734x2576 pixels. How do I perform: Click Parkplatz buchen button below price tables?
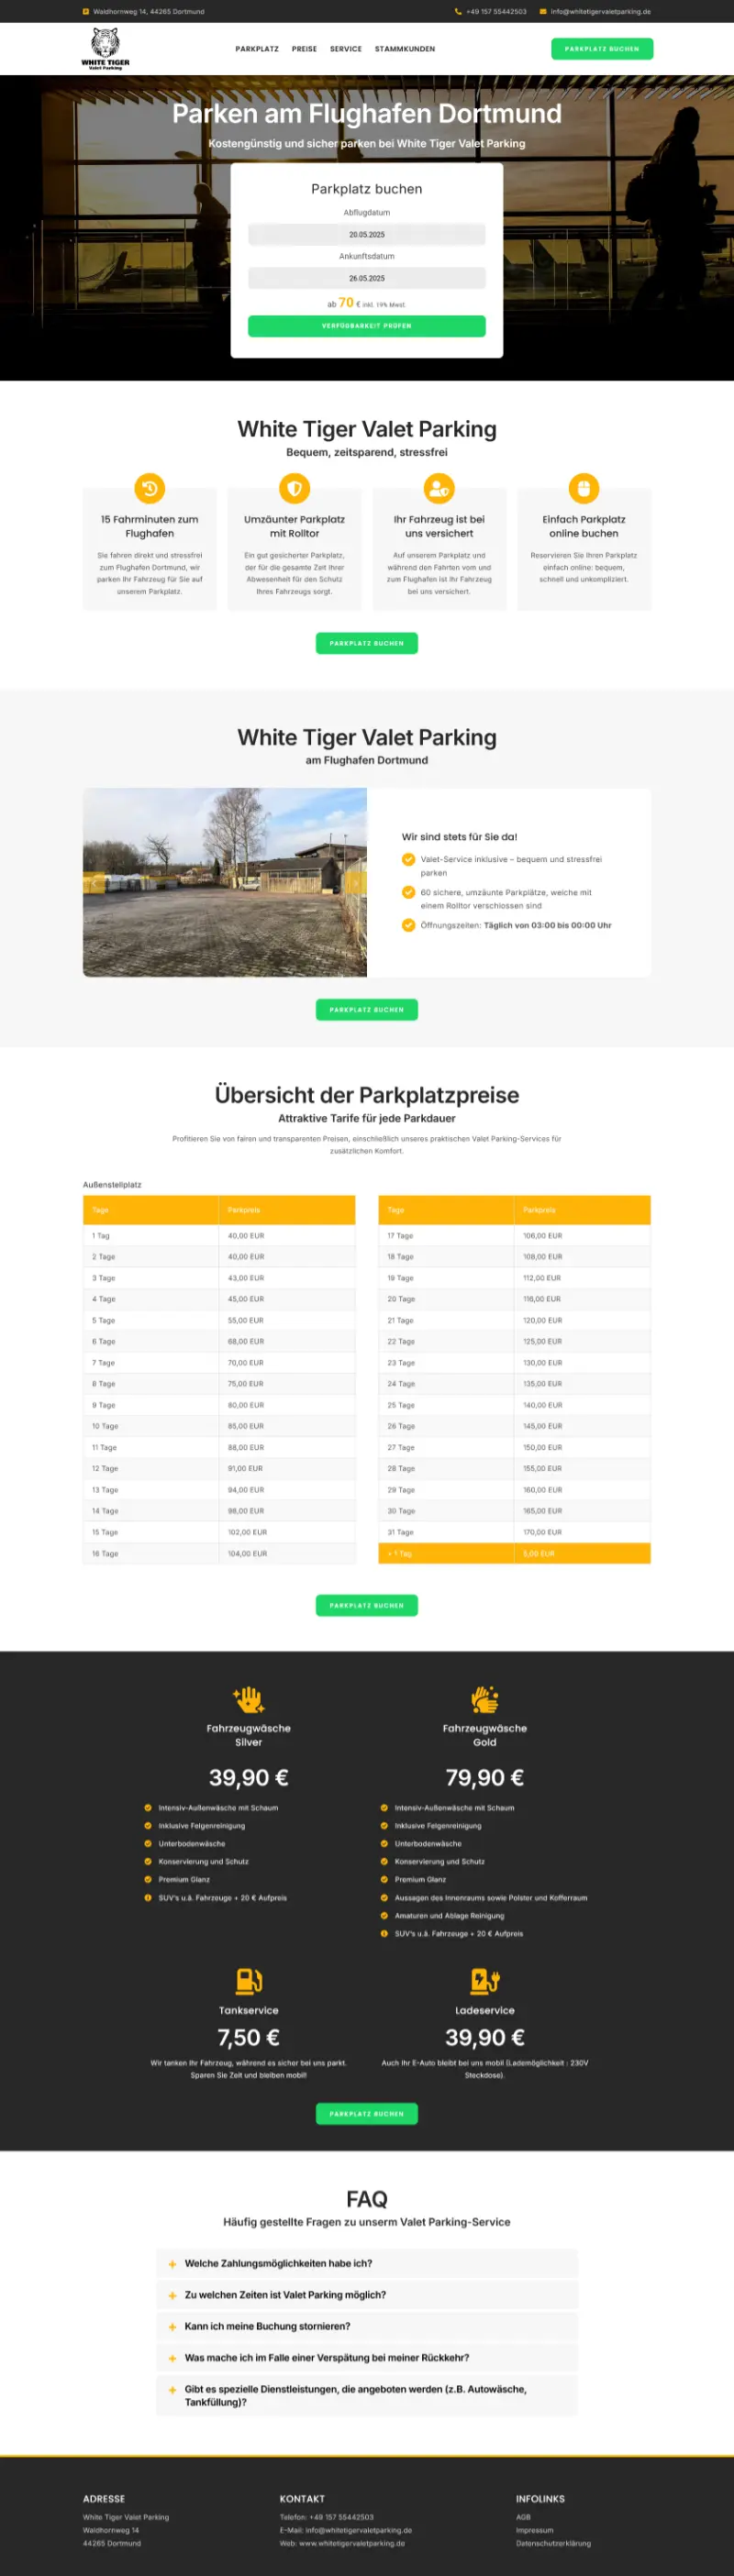(x=367, y=1605)
